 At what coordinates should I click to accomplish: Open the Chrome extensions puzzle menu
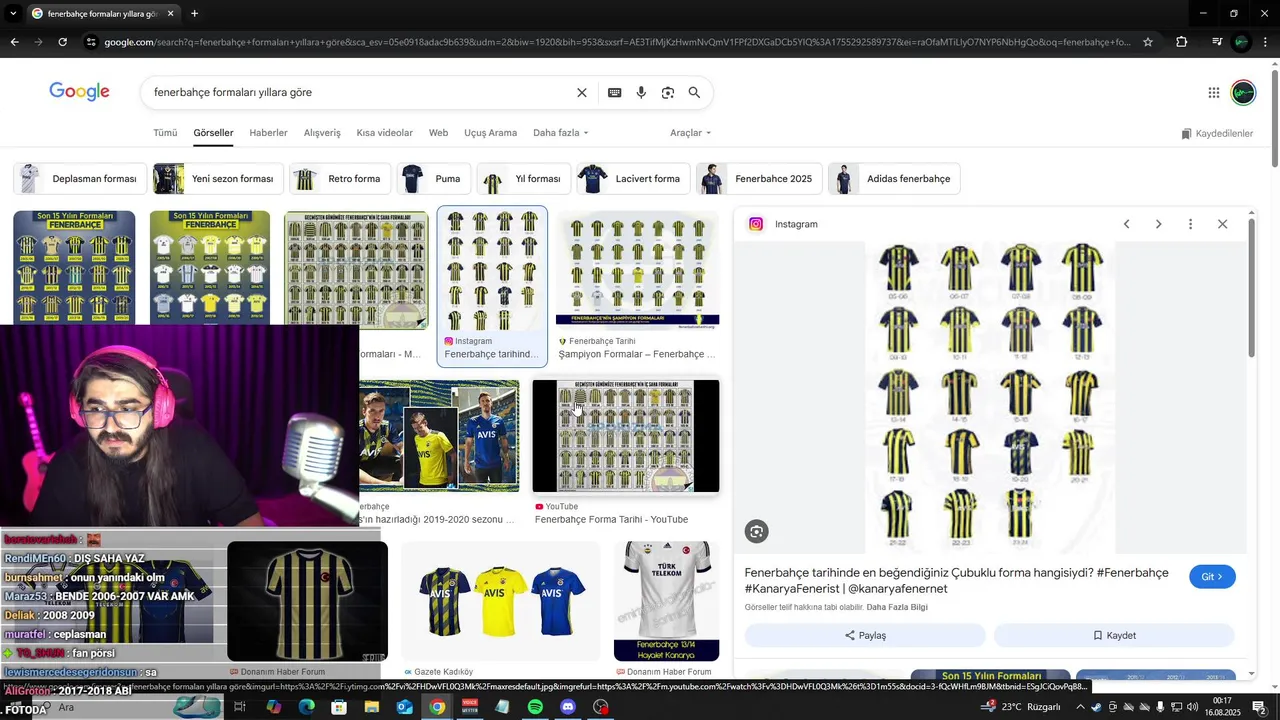[1182, 42]
